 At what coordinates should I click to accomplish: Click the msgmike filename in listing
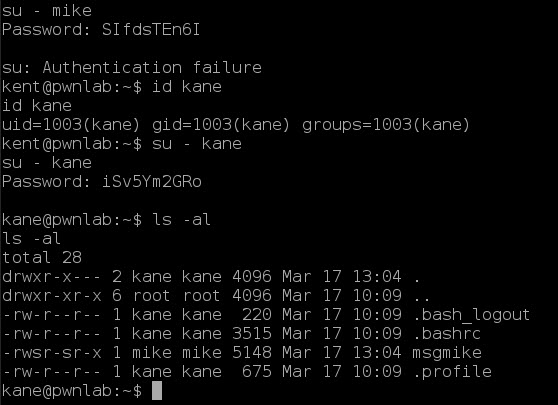point(447,353)
